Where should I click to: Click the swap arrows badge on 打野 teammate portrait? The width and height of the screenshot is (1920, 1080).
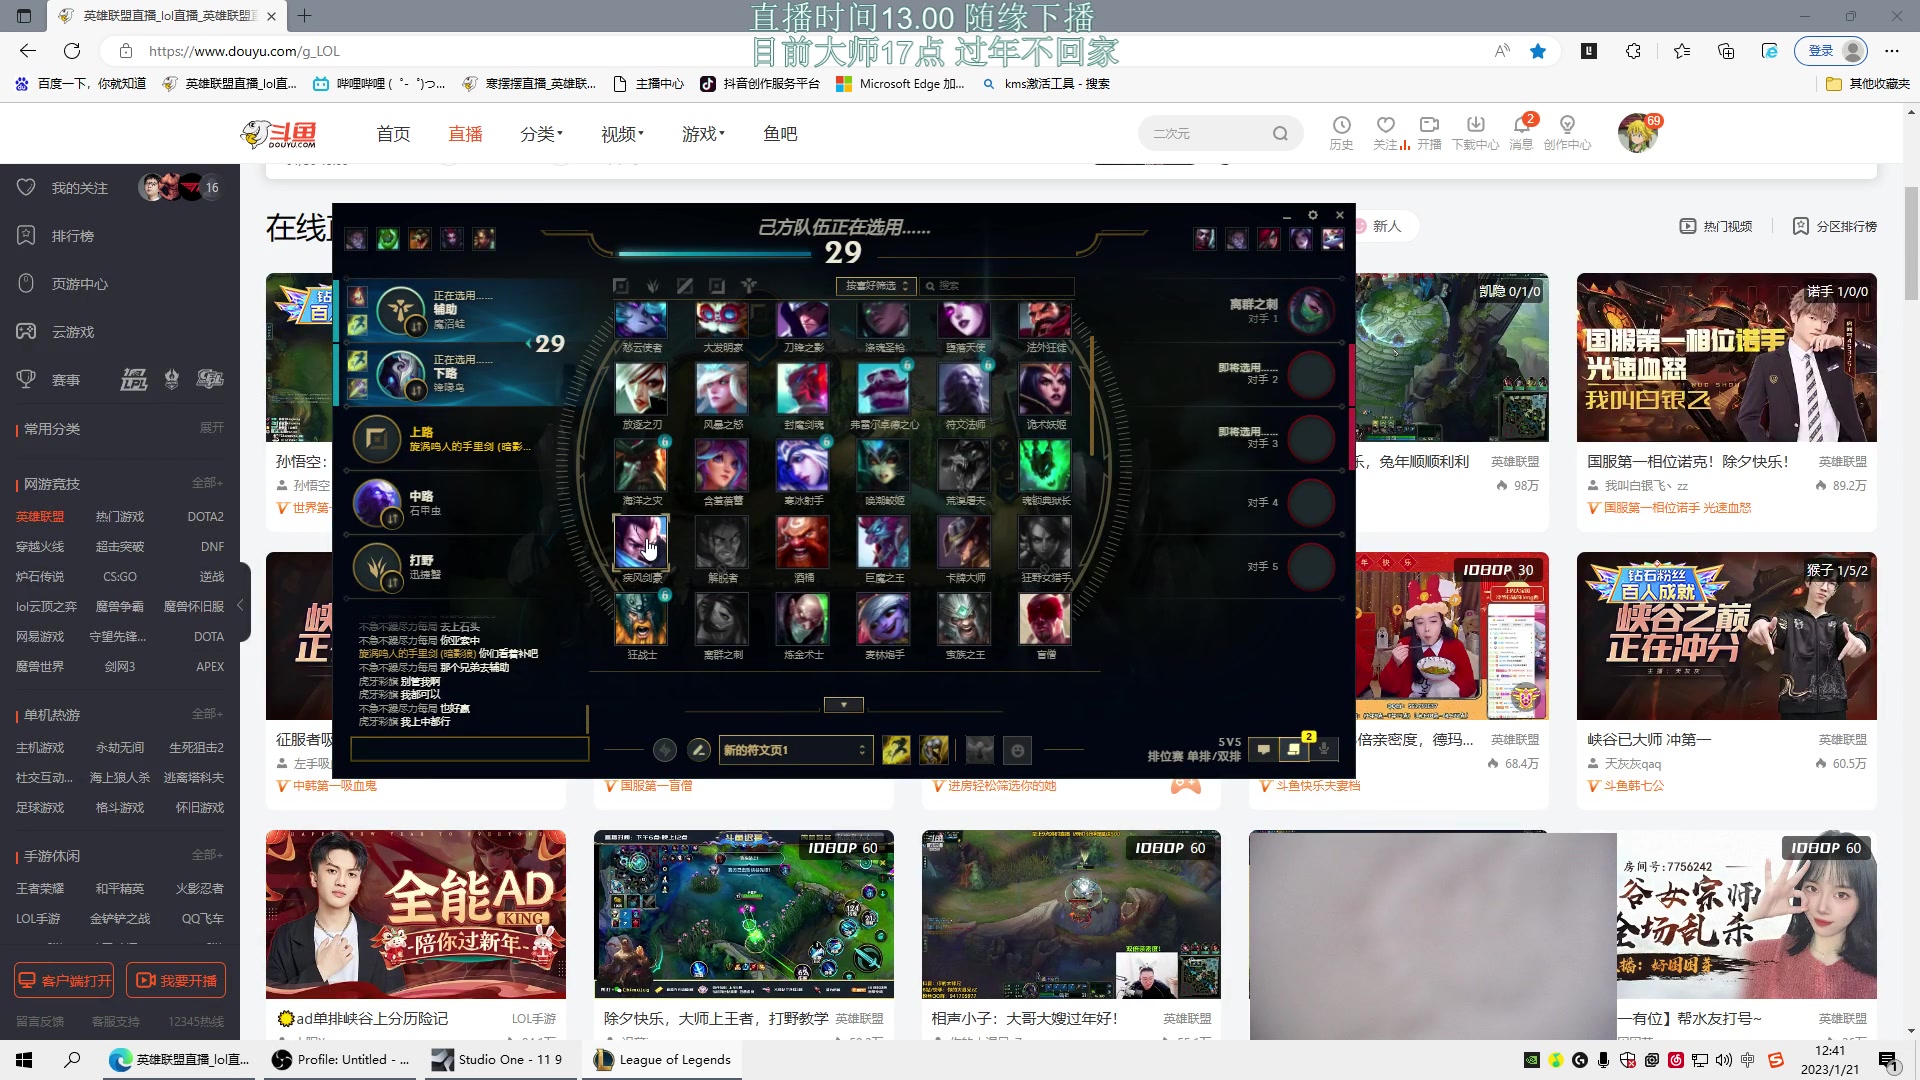tap(391, 583)
